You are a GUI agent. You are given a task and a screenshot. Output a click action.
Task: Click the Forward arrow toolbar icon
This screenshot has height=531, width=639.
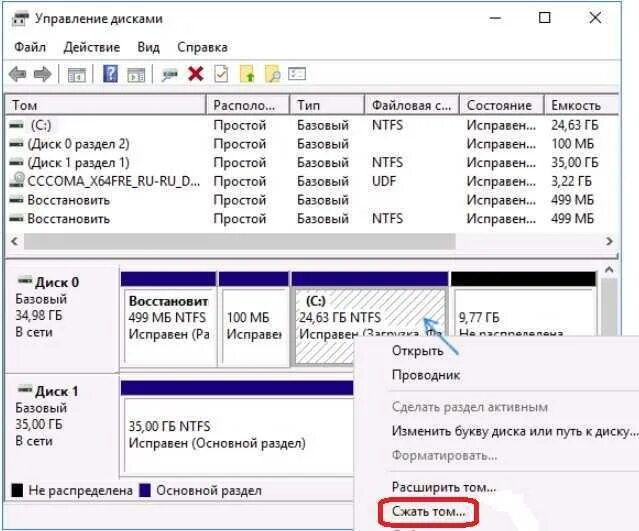(x=42, y=74)
